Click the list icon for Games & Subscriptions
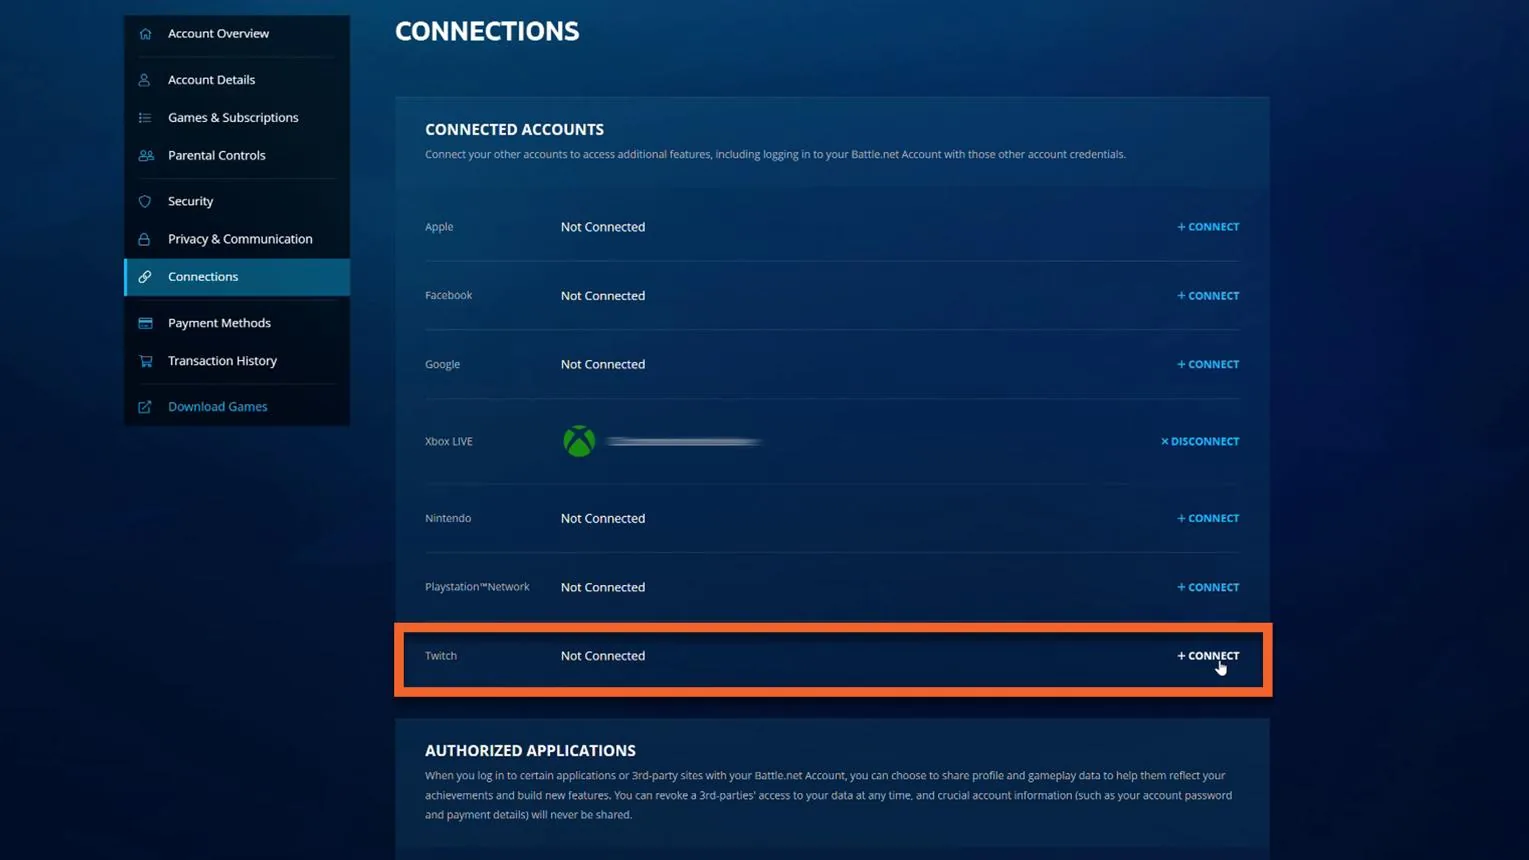 145,118
